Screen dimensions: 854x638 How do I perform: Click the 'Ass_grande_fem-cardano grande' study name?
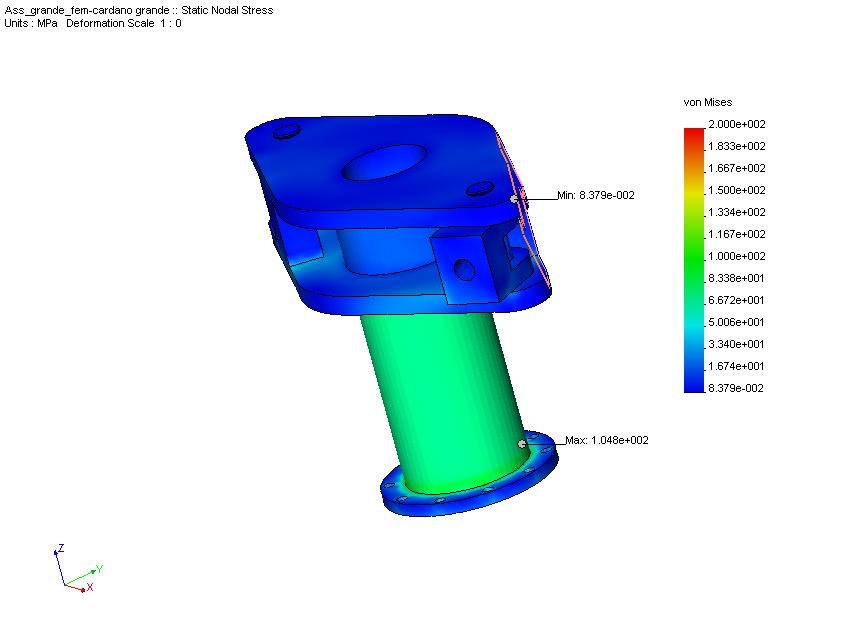pyautogui.click(x=87, y=10)
